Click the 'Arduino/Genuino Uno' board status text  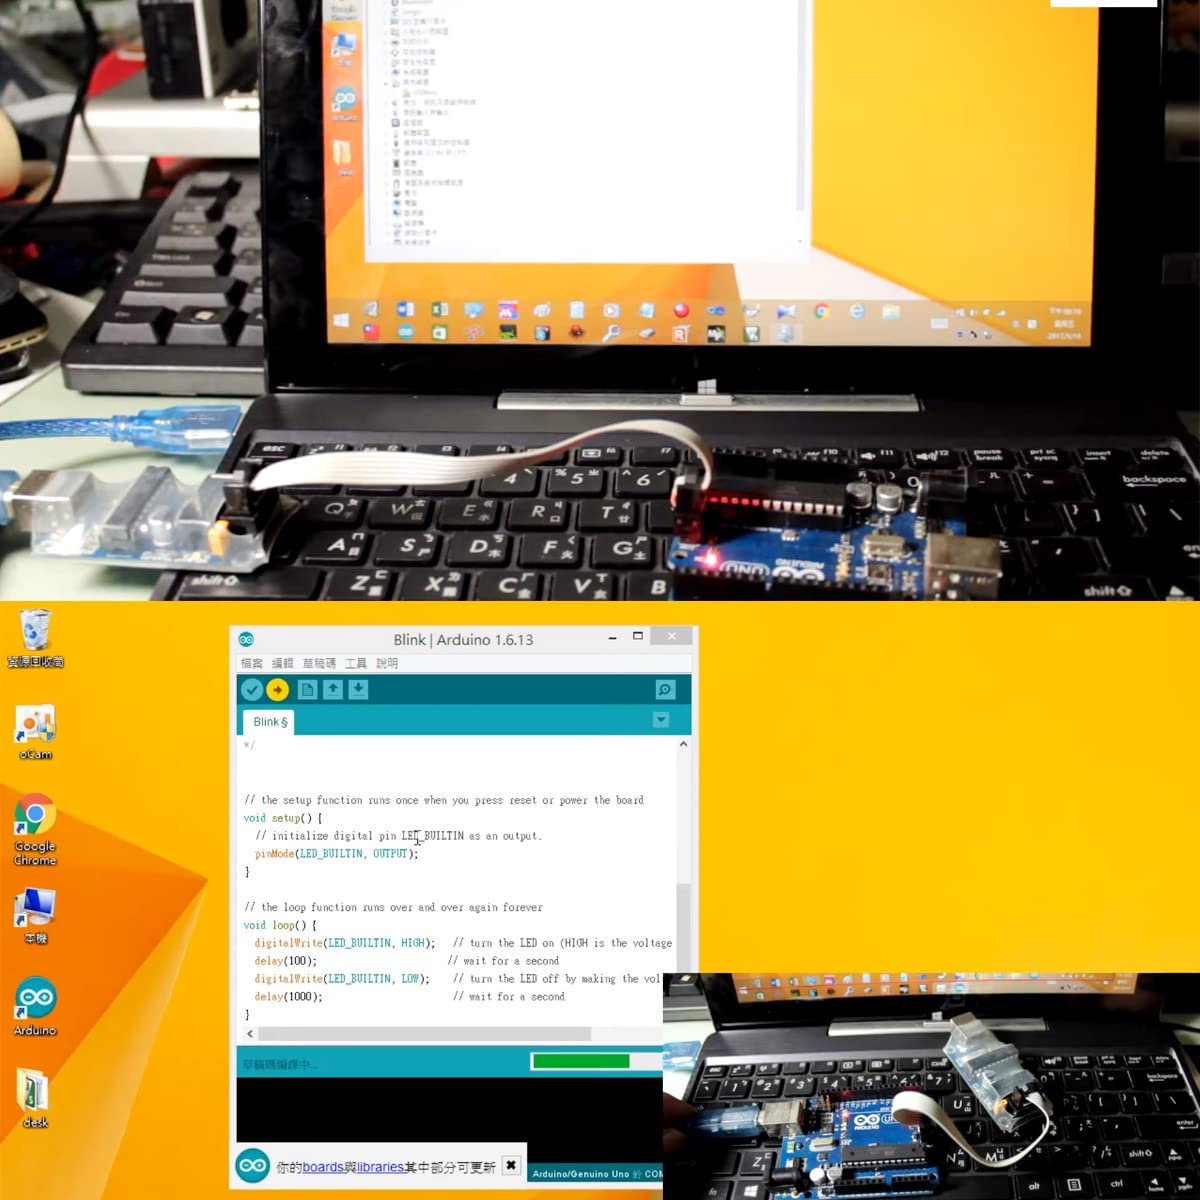(581, 1174)
